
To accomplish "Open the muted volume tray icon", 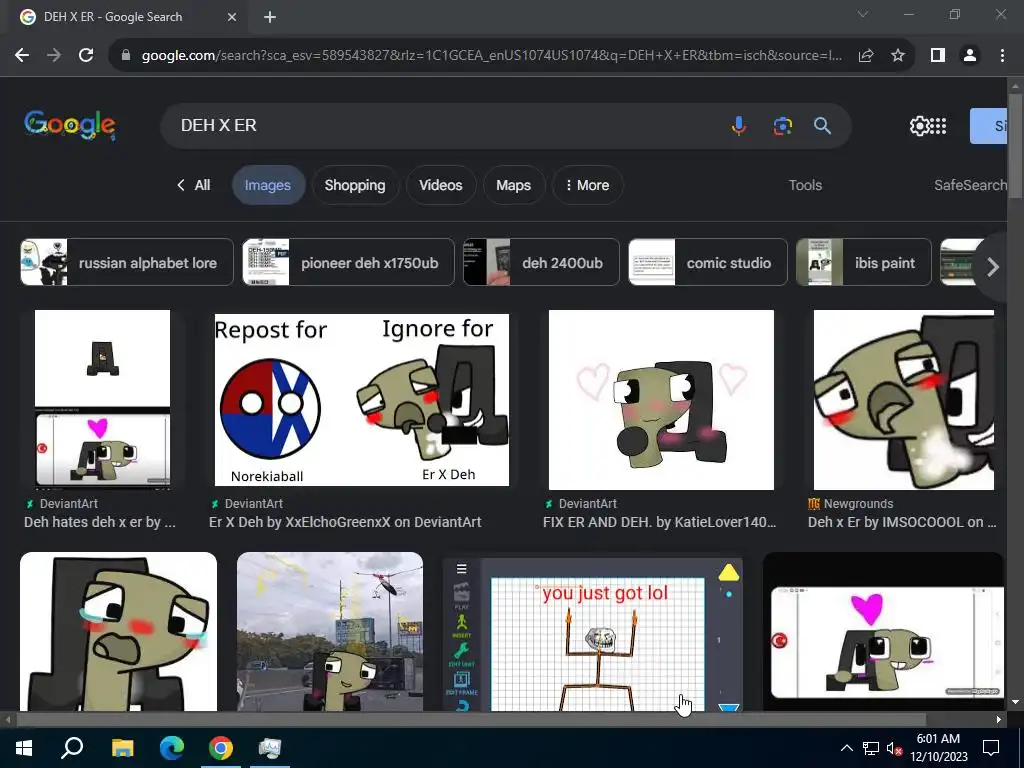I will click(x=894, y=748).
